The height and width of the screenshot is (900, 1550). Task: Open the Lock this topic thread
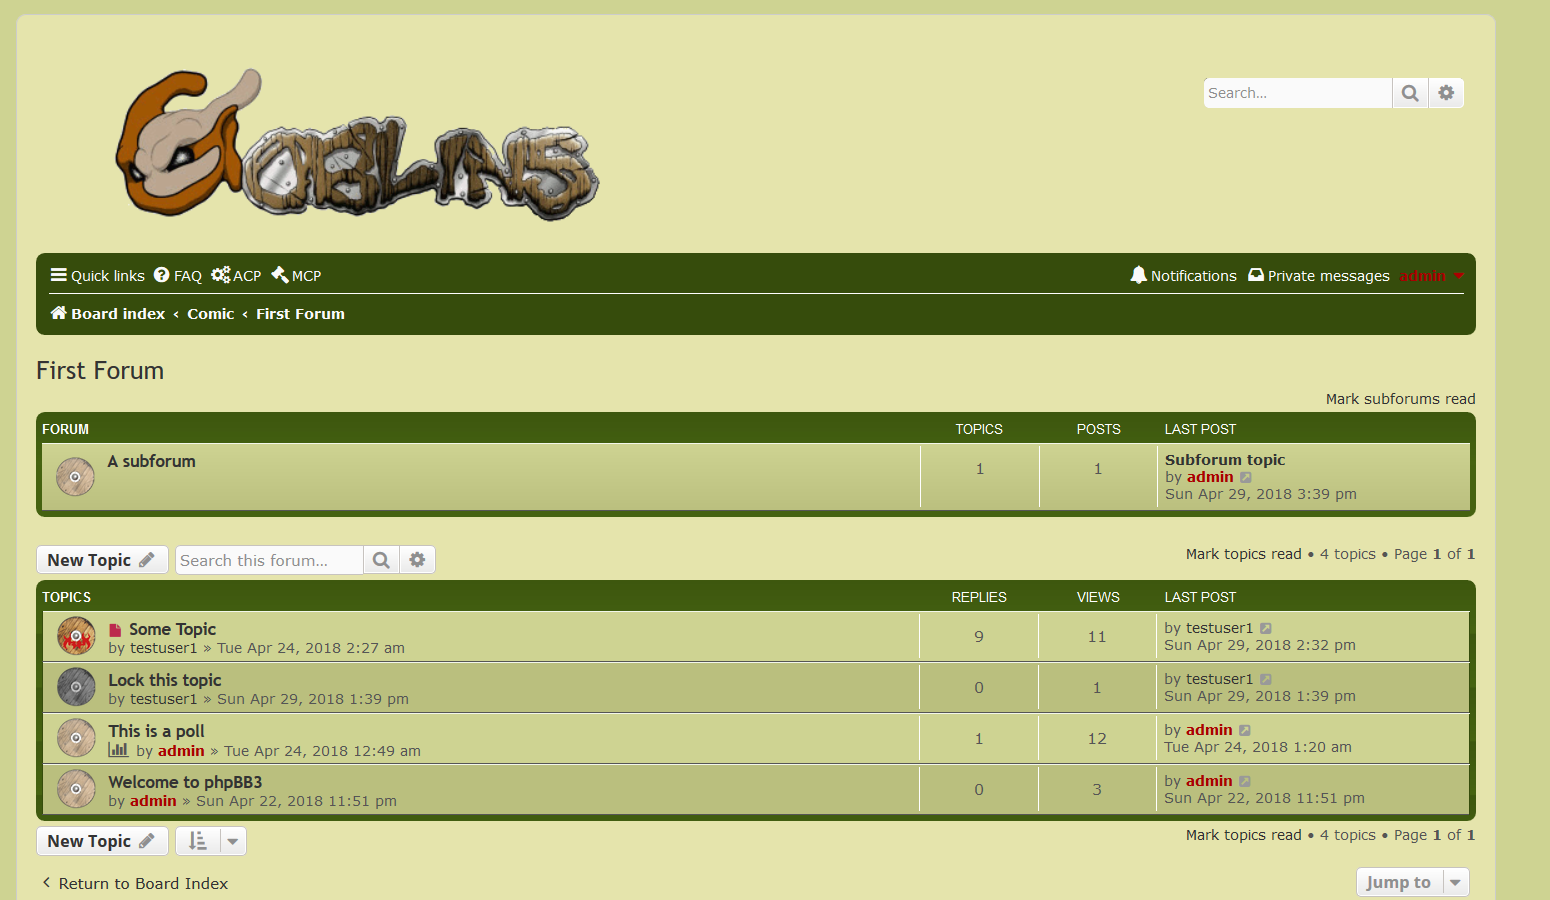coord(165,680)
